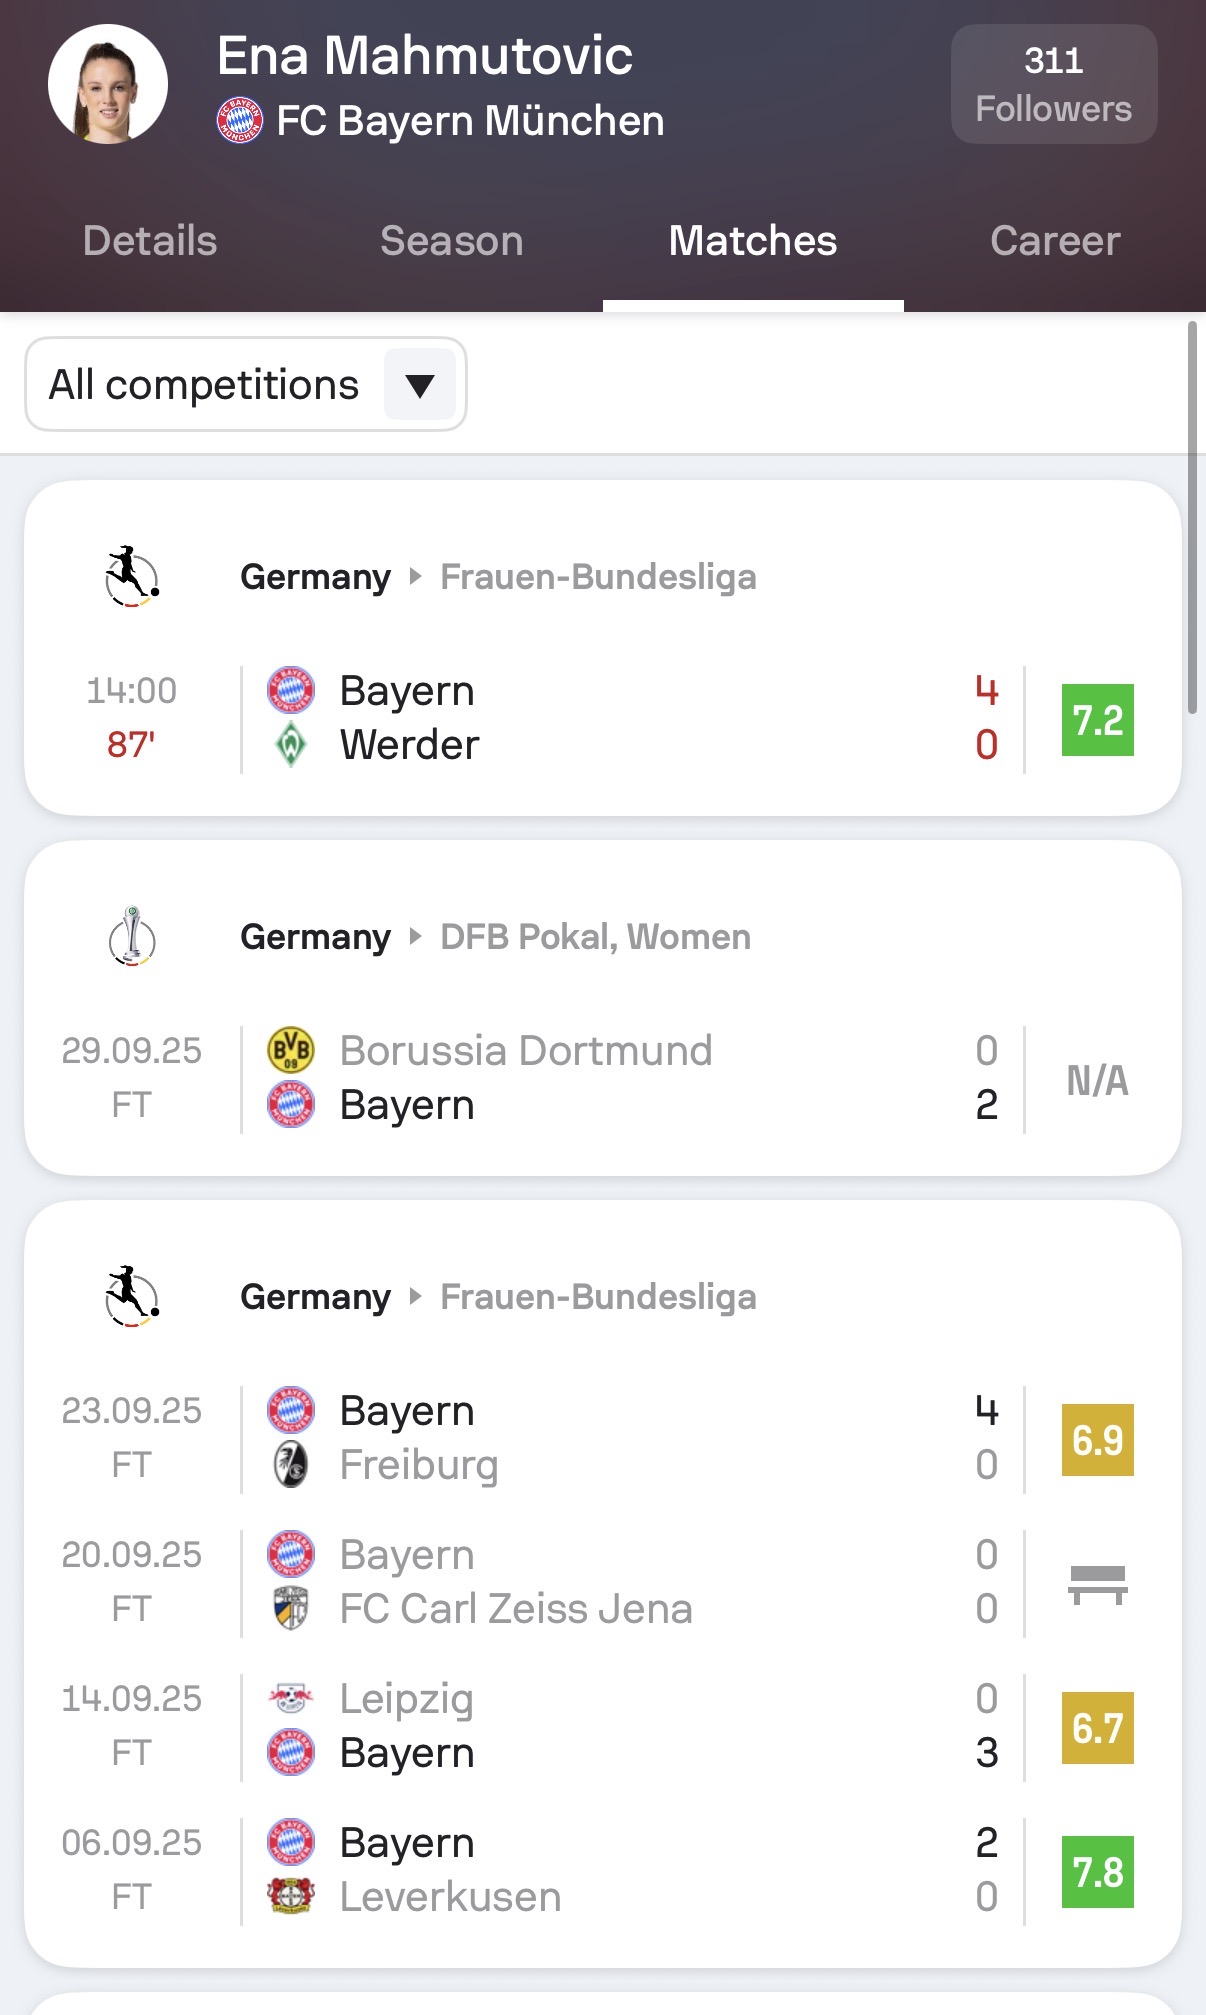
Task: Click the top Frauen-Bundesliga league icon
Action: 132,577
